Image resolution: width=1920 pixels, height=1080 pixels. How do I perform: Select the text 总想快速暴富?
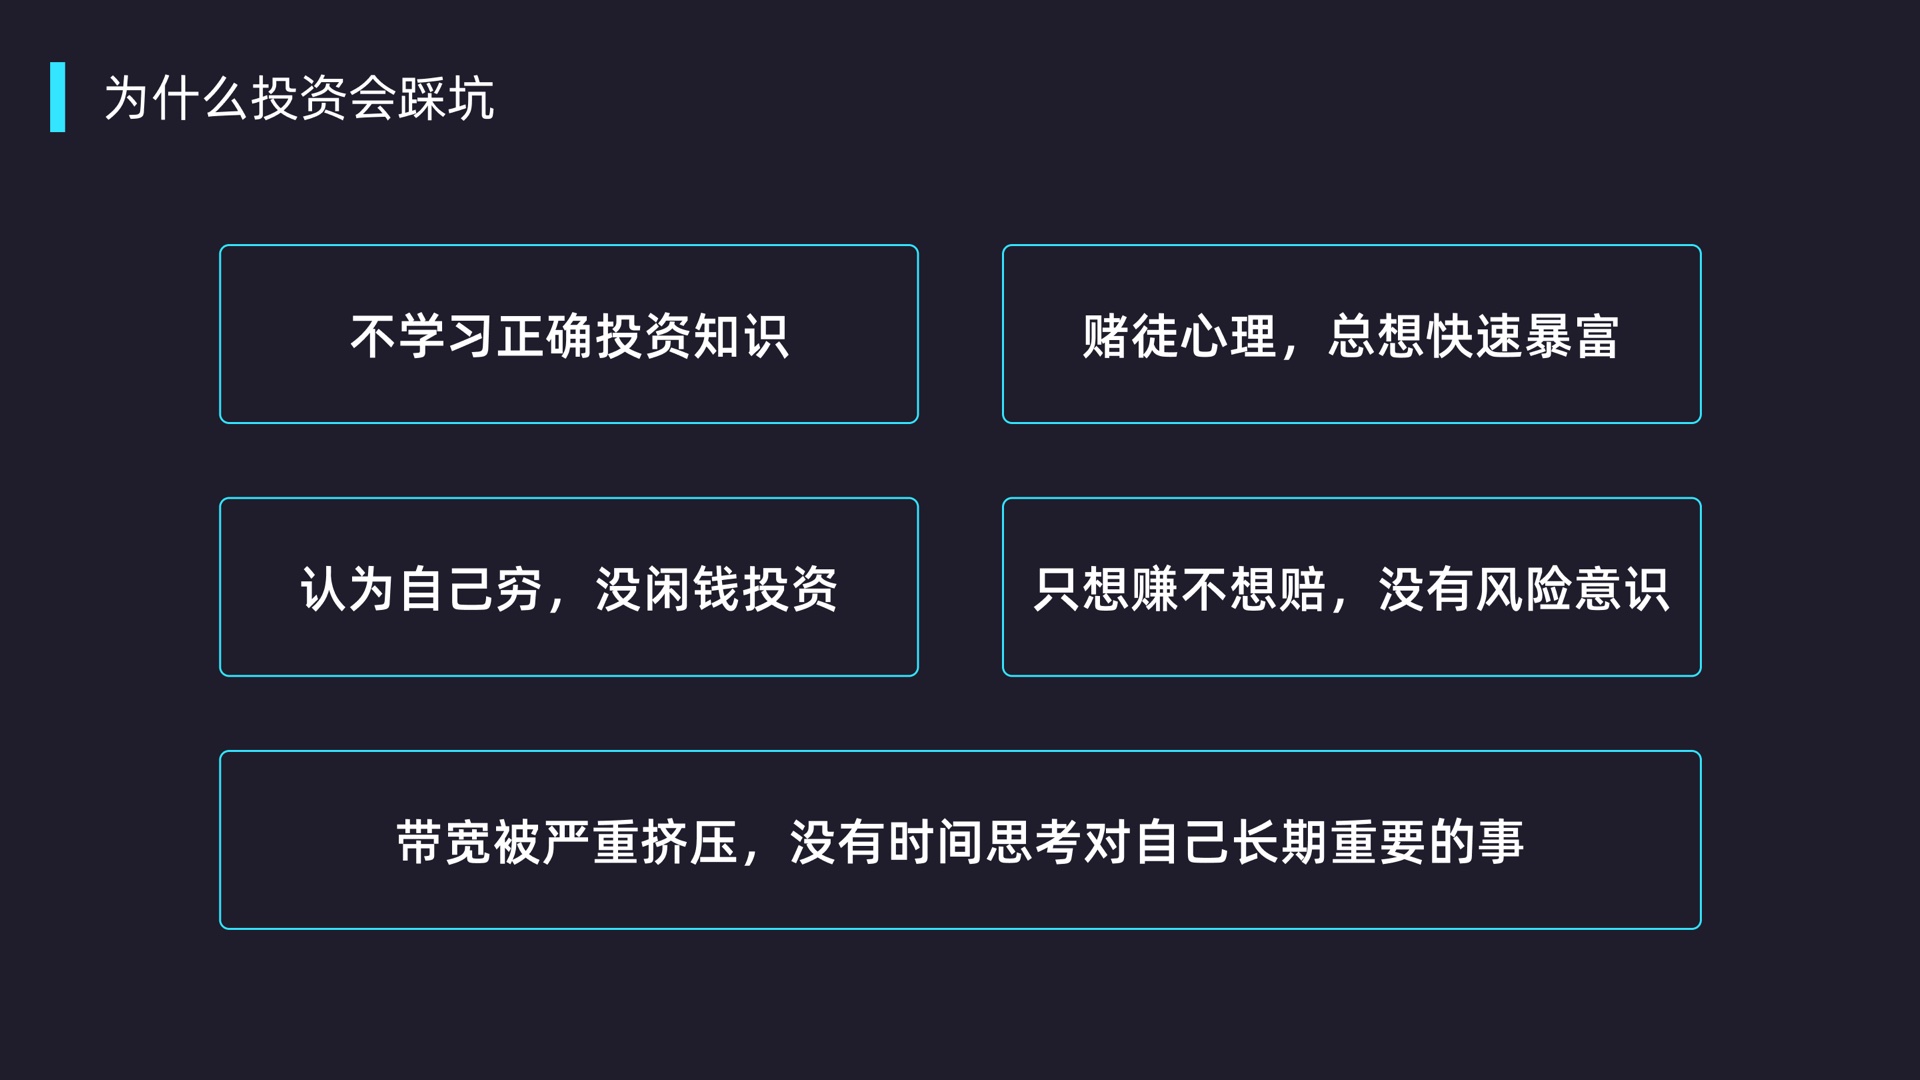point(1473,336)
